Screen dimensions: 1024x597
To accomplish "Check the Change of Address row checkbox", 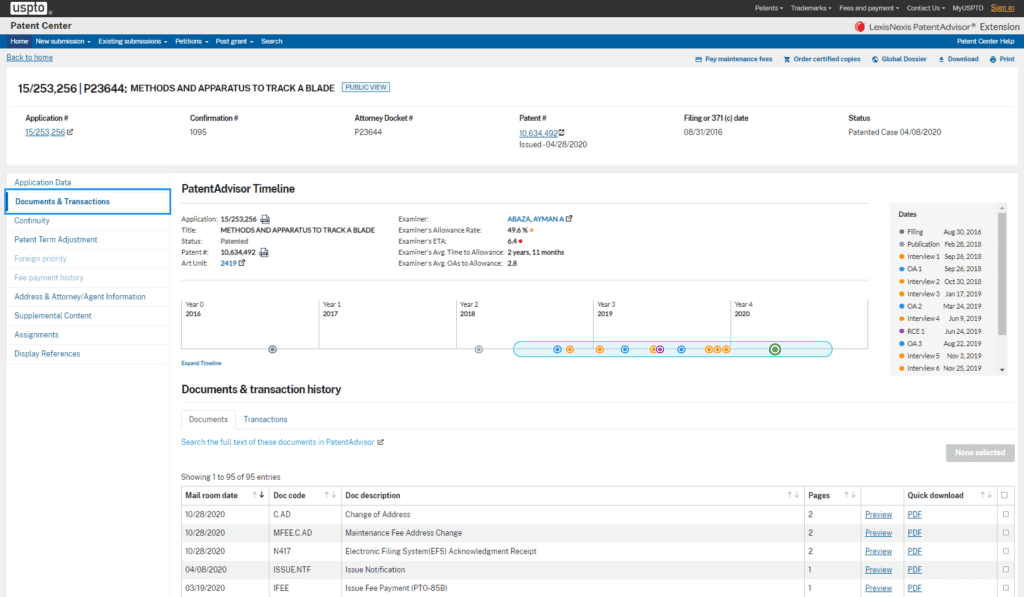I will pyautogui.click(x=1006, y=514).
